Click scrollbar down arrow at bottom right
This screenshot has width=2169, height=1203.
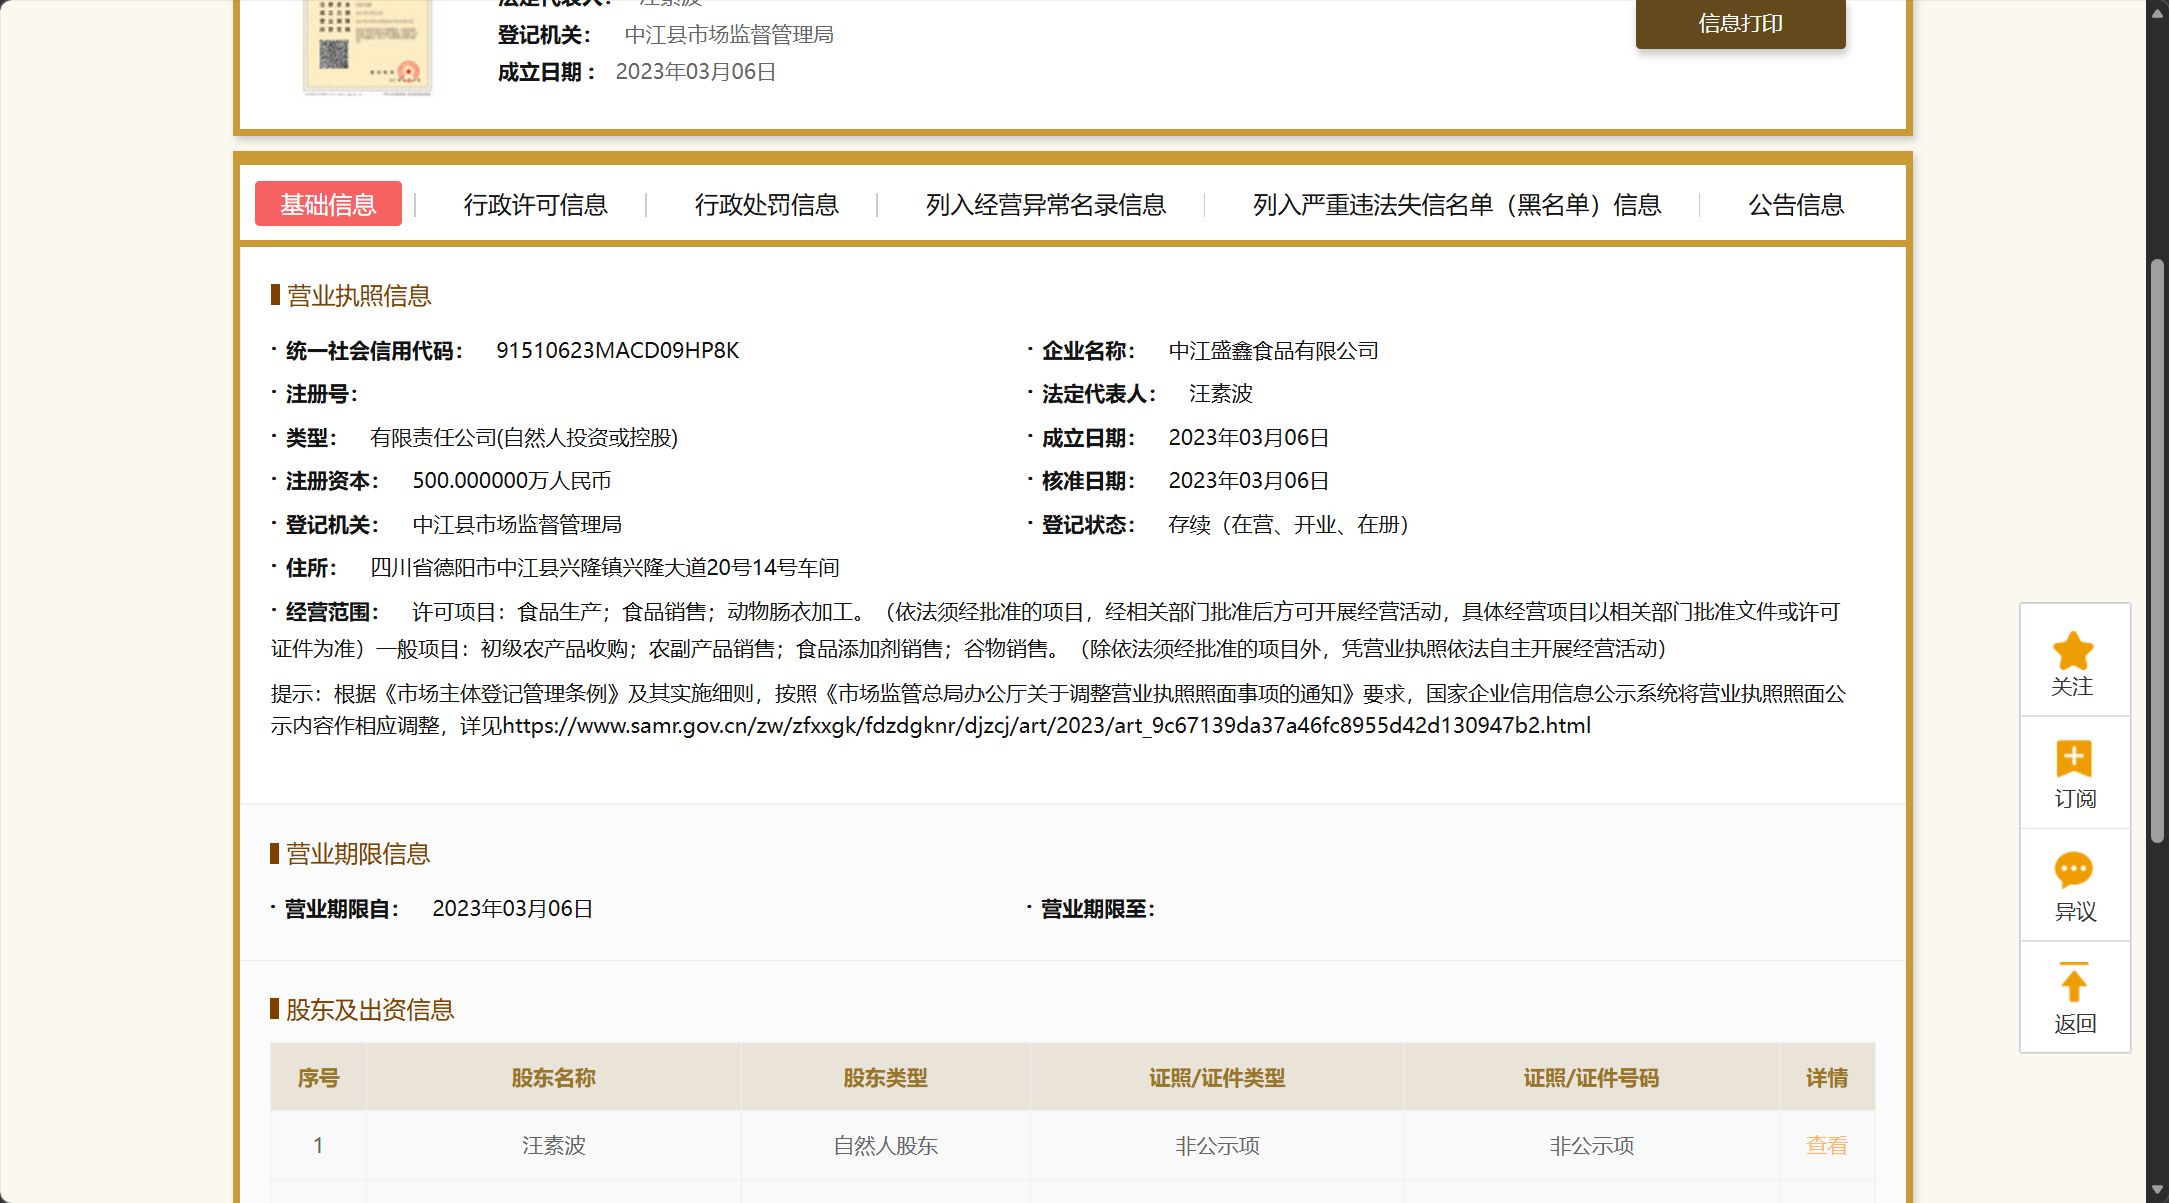tap(2157, 1191)
